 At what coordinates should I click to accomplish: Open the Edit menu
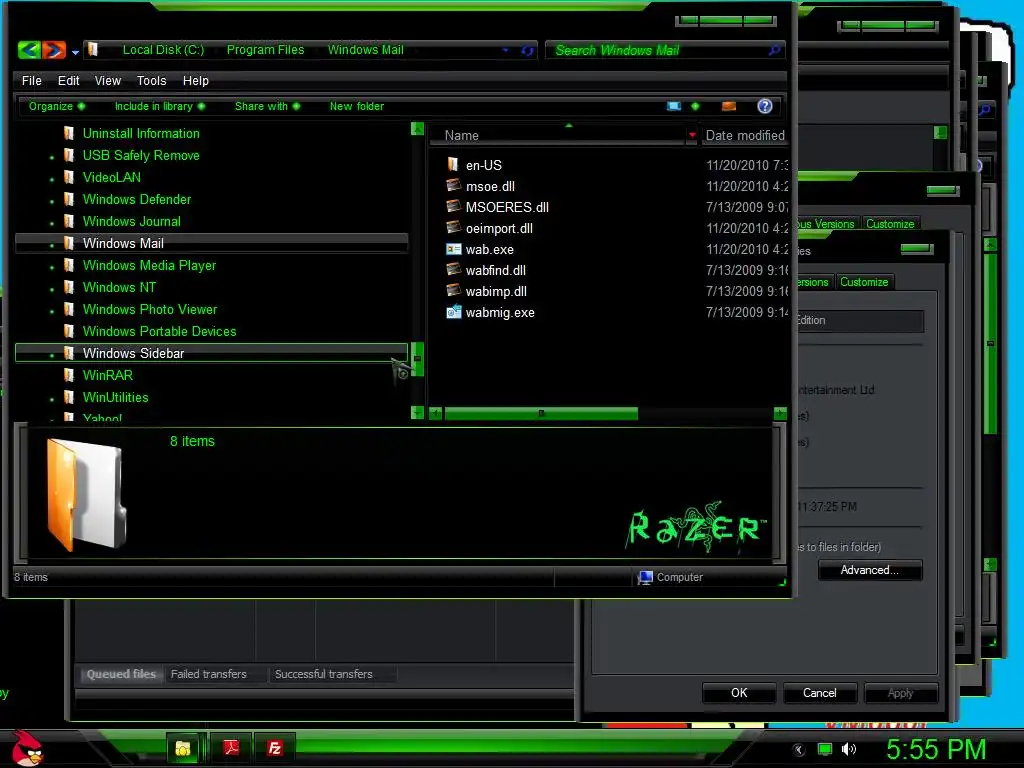click(x=69, y=80)
